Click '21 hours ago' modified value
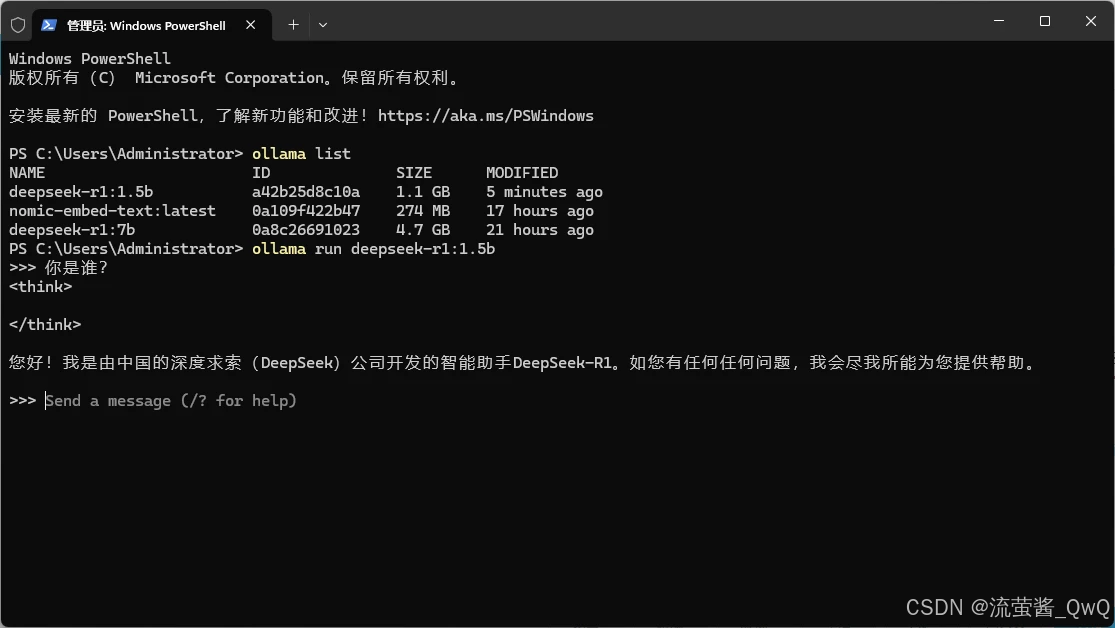The height and width of the screenshot is (628, 1115). click(540, 230)
